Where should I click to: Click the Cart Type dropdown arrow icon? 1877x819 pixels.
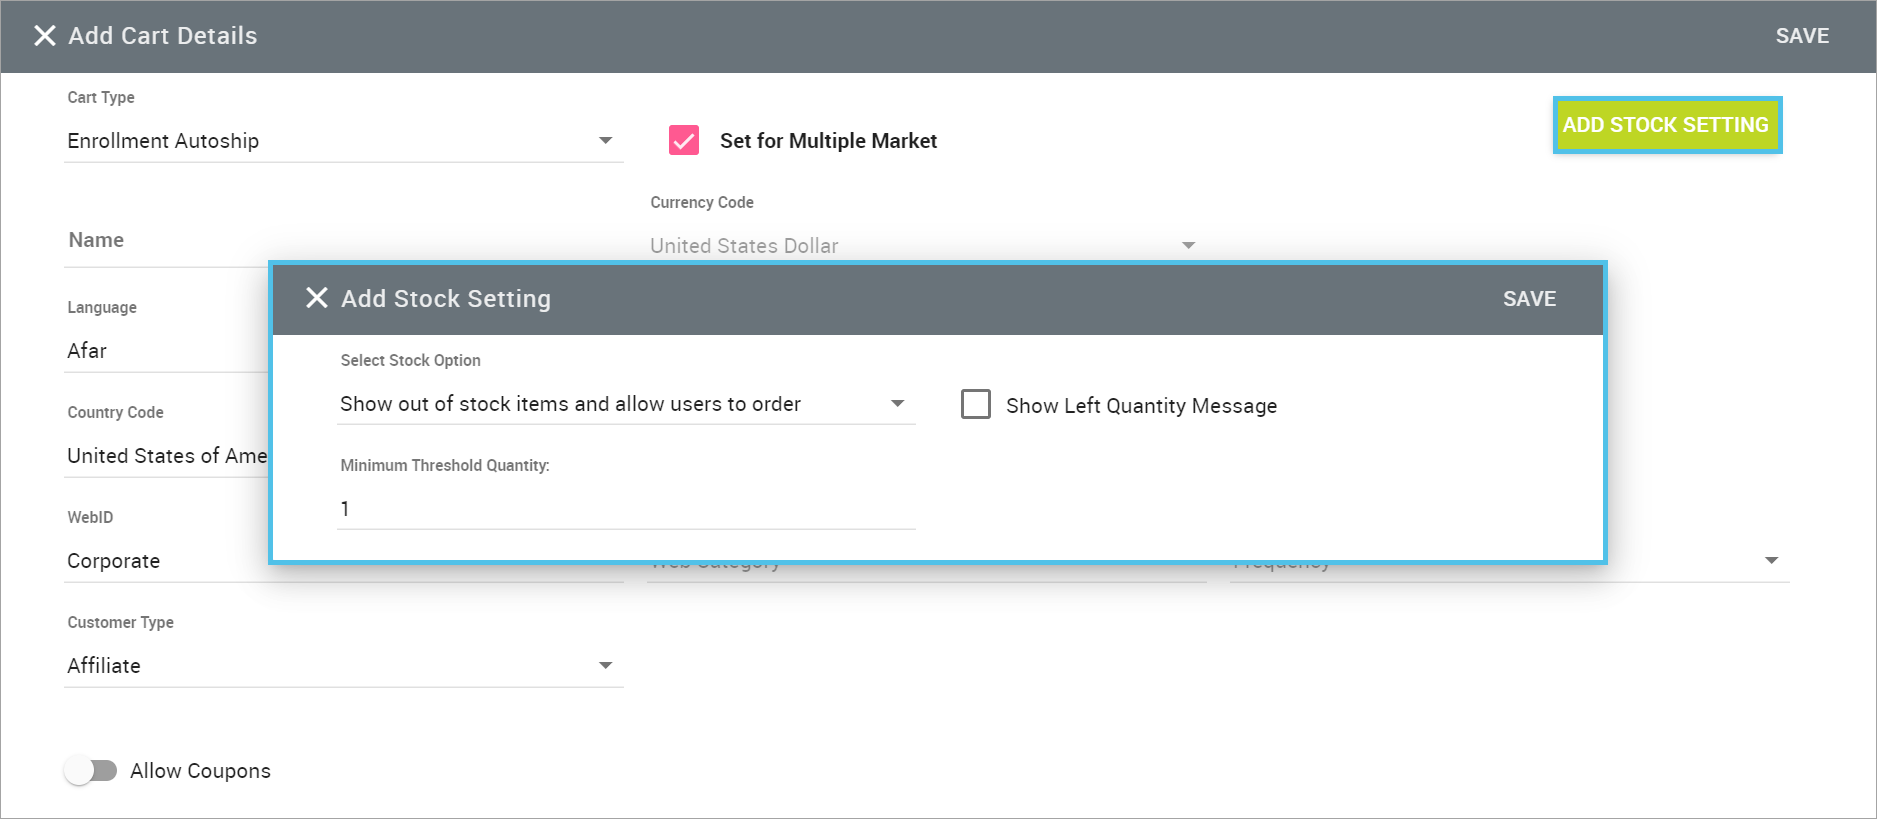tap(605, 141)
